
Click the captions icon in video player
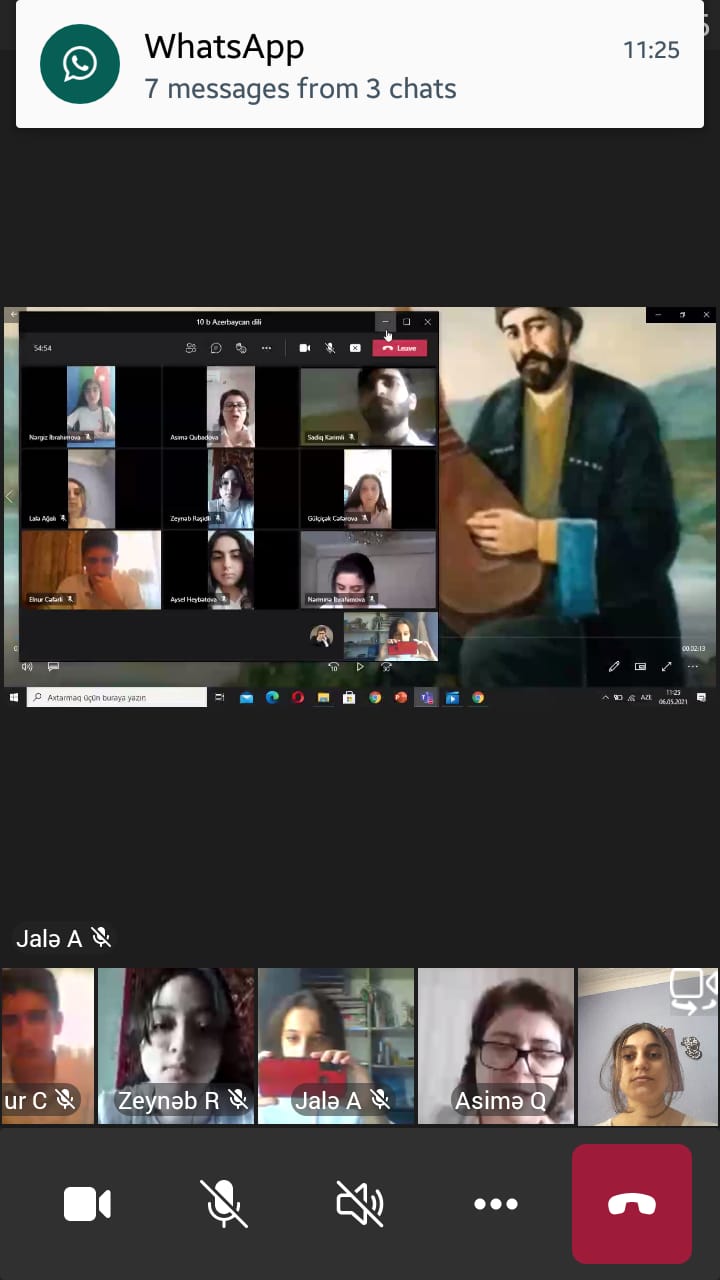(53, 667)
